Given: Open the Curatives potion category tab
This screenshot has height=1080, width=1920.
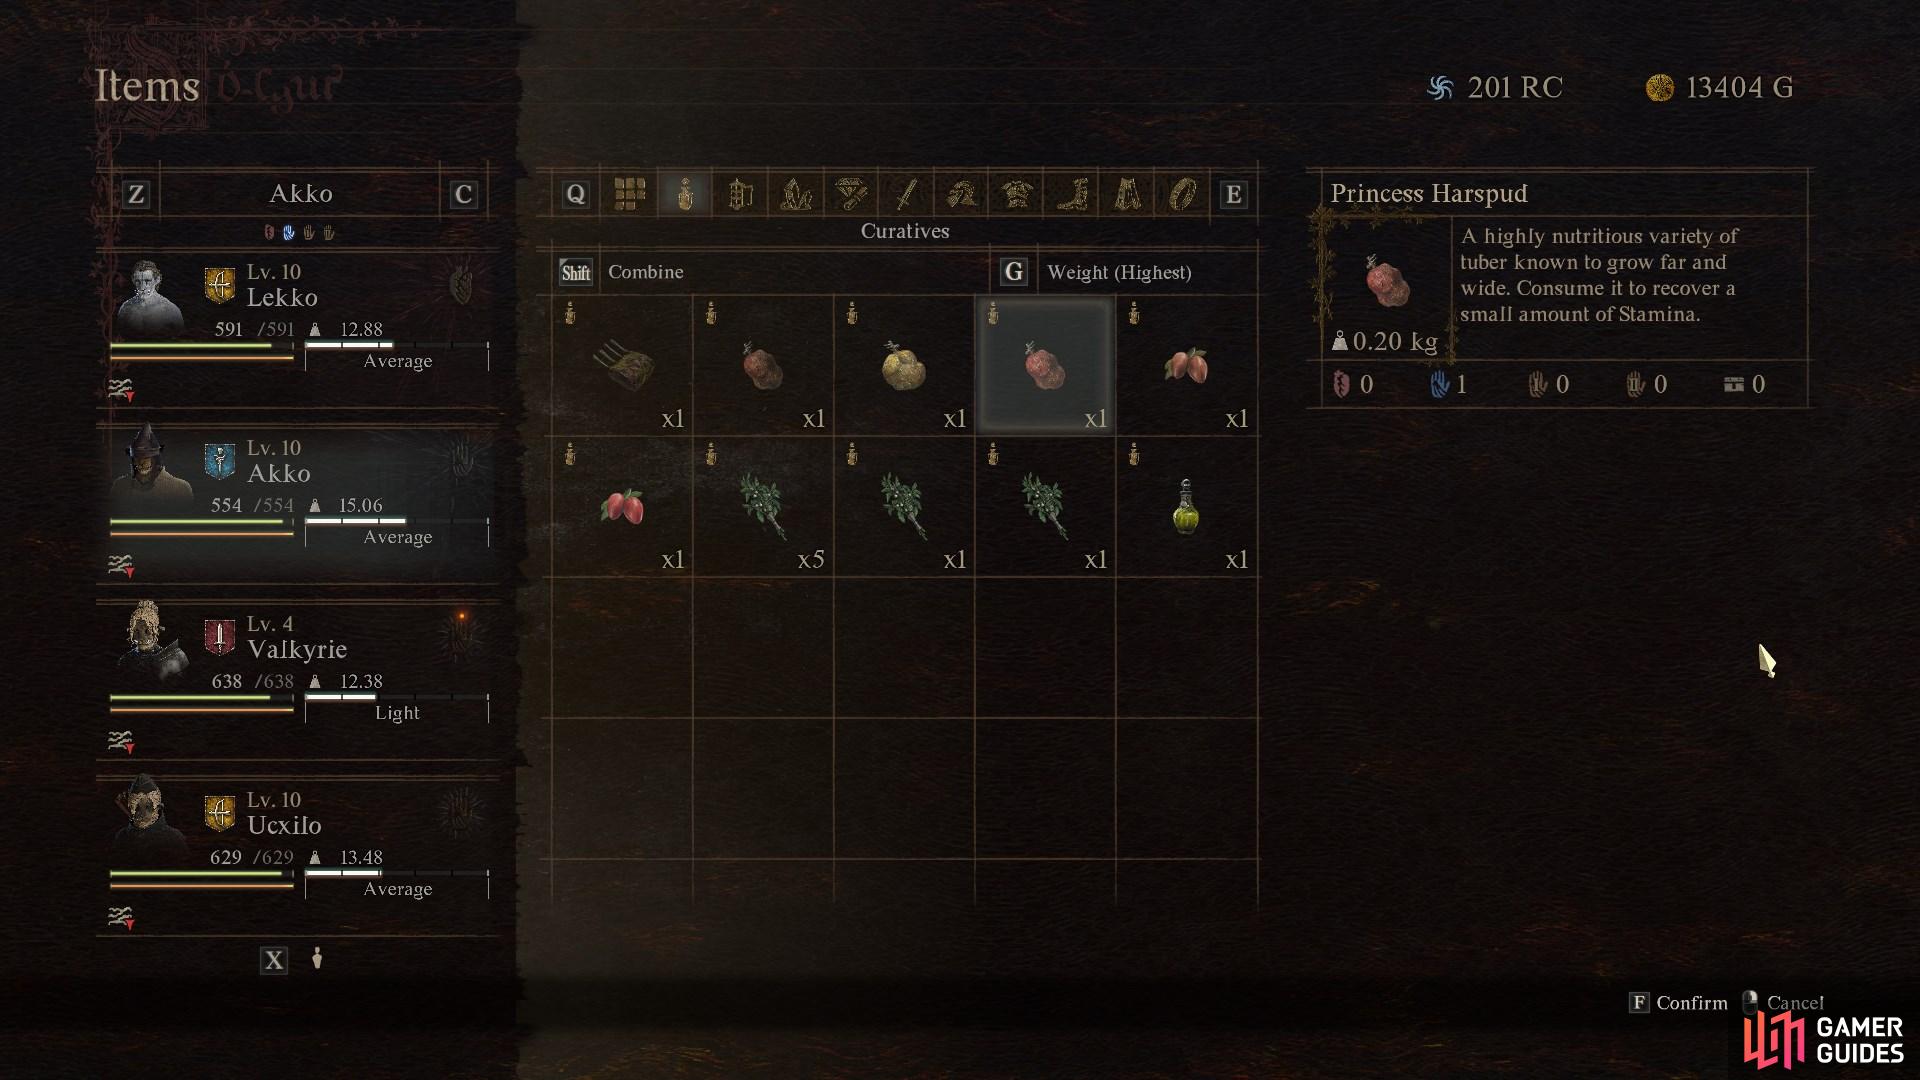Looking at the screenshot, I should (685, 193).
